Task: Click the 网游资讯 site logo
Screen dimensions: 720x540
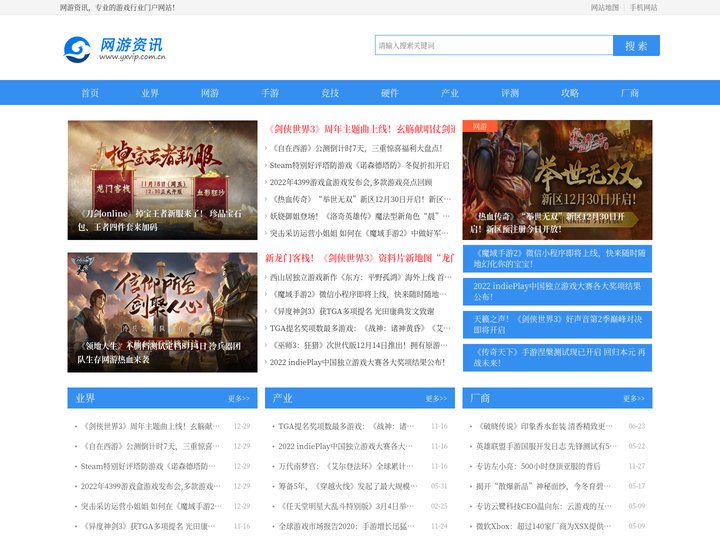Action: pos(115,49)
